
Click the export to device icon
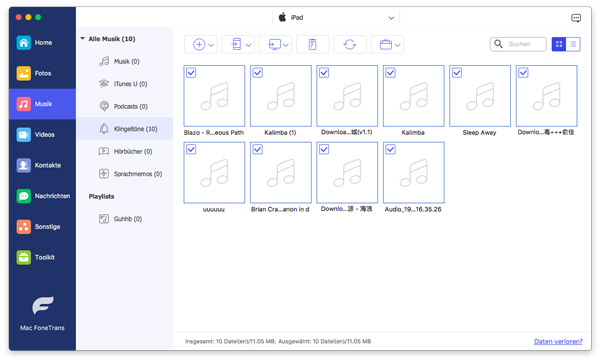(236, 44)
